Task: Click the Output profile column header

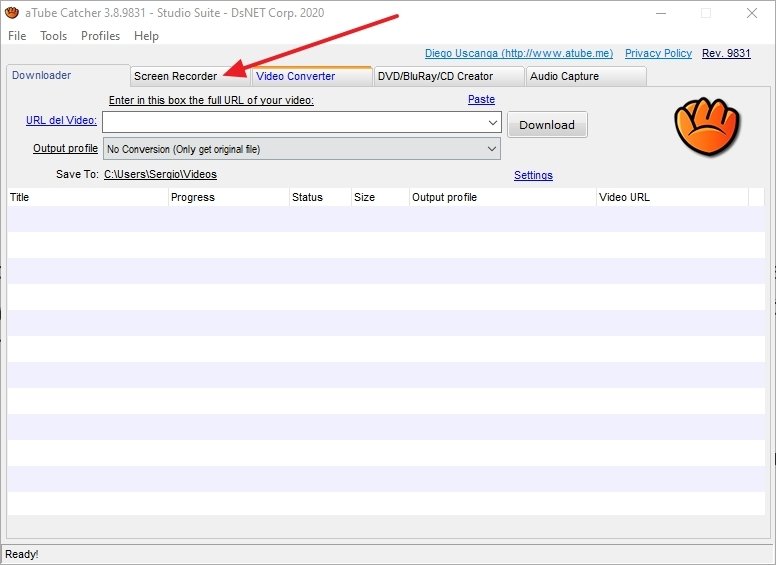Action: (x=503, y=197)
